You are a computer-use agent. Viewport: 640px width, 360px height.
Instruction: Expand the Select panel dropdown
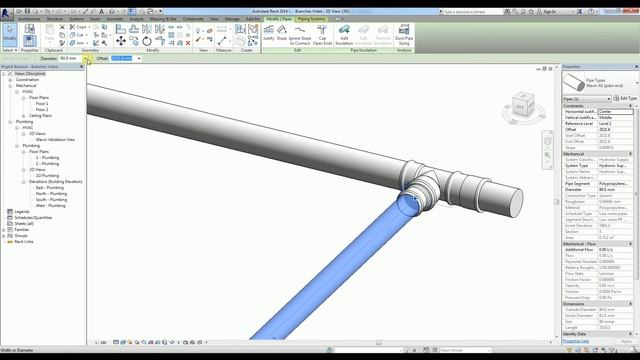tap(10, 50)
